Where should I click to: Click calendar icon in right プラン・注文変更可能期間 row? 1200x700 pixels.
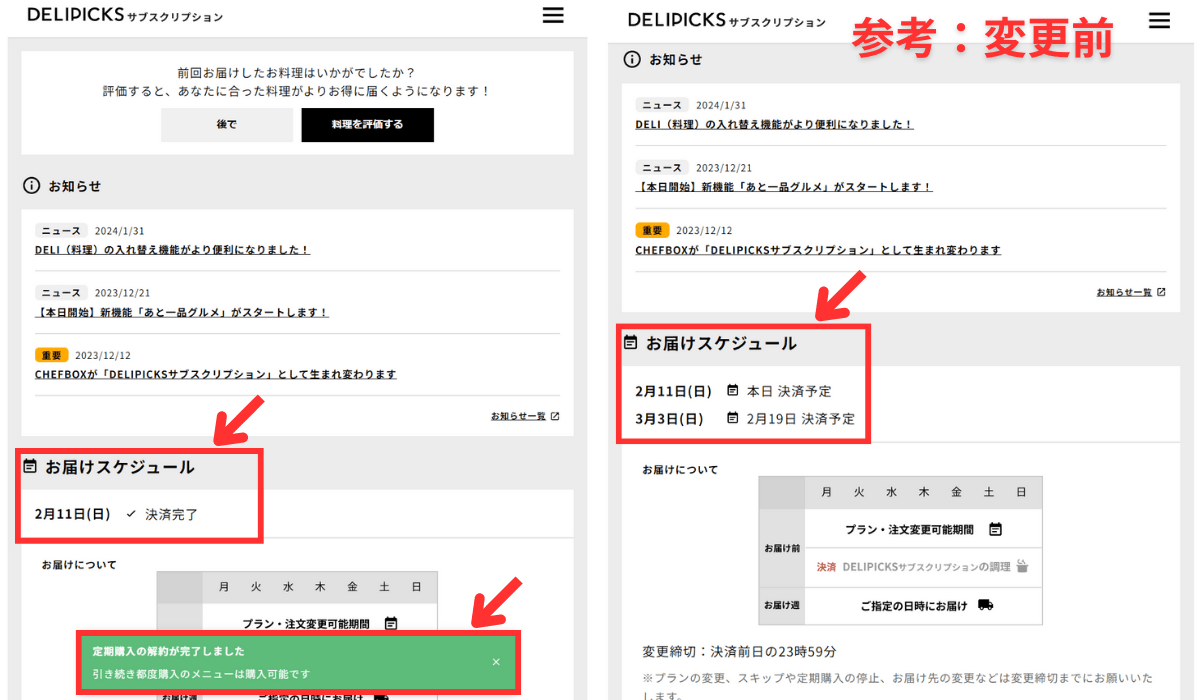click(x=996, y=529)
